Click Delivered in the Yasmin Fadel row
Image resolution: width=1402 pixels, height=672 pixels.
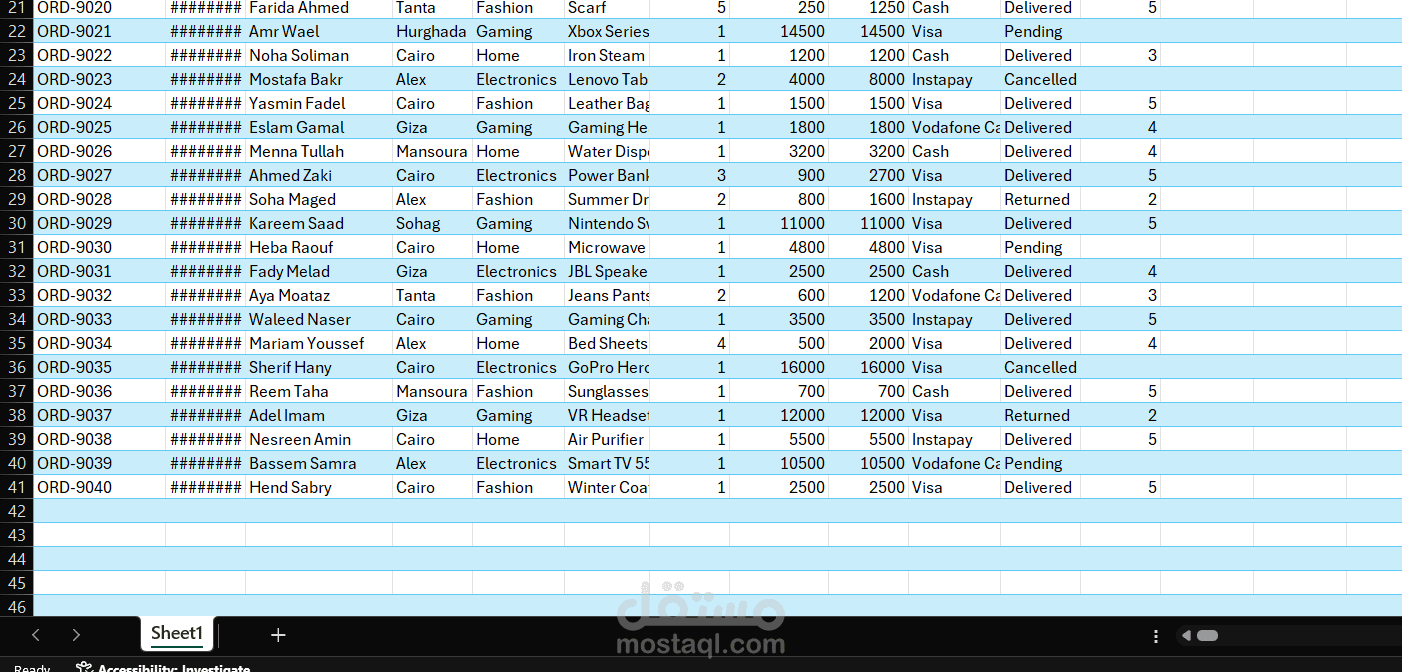[x=1040, y=103]
